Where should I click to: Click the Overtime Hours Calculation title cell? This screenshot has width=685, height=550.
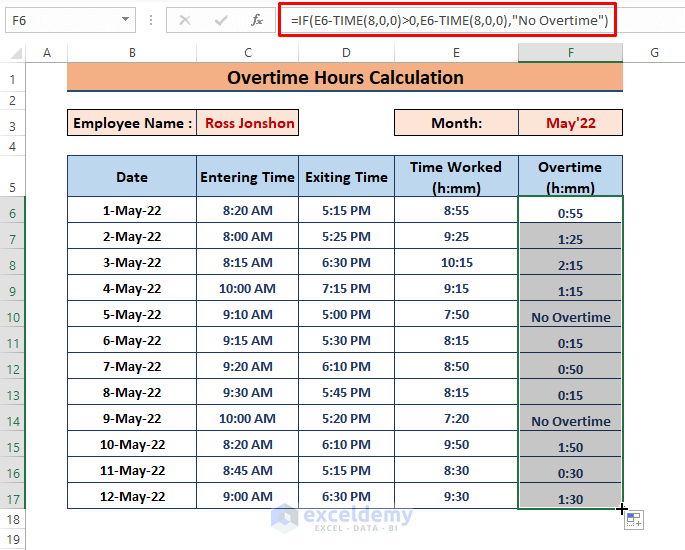click(345, 77)
